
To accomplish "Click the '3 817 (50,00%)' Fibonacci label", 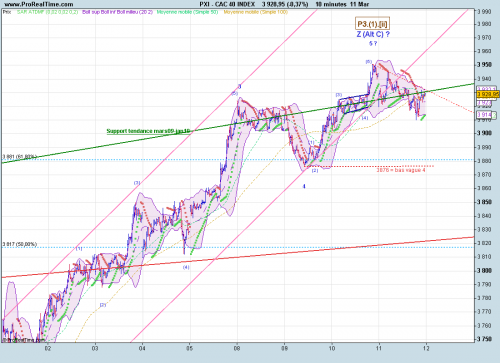I will coord(19,244).
